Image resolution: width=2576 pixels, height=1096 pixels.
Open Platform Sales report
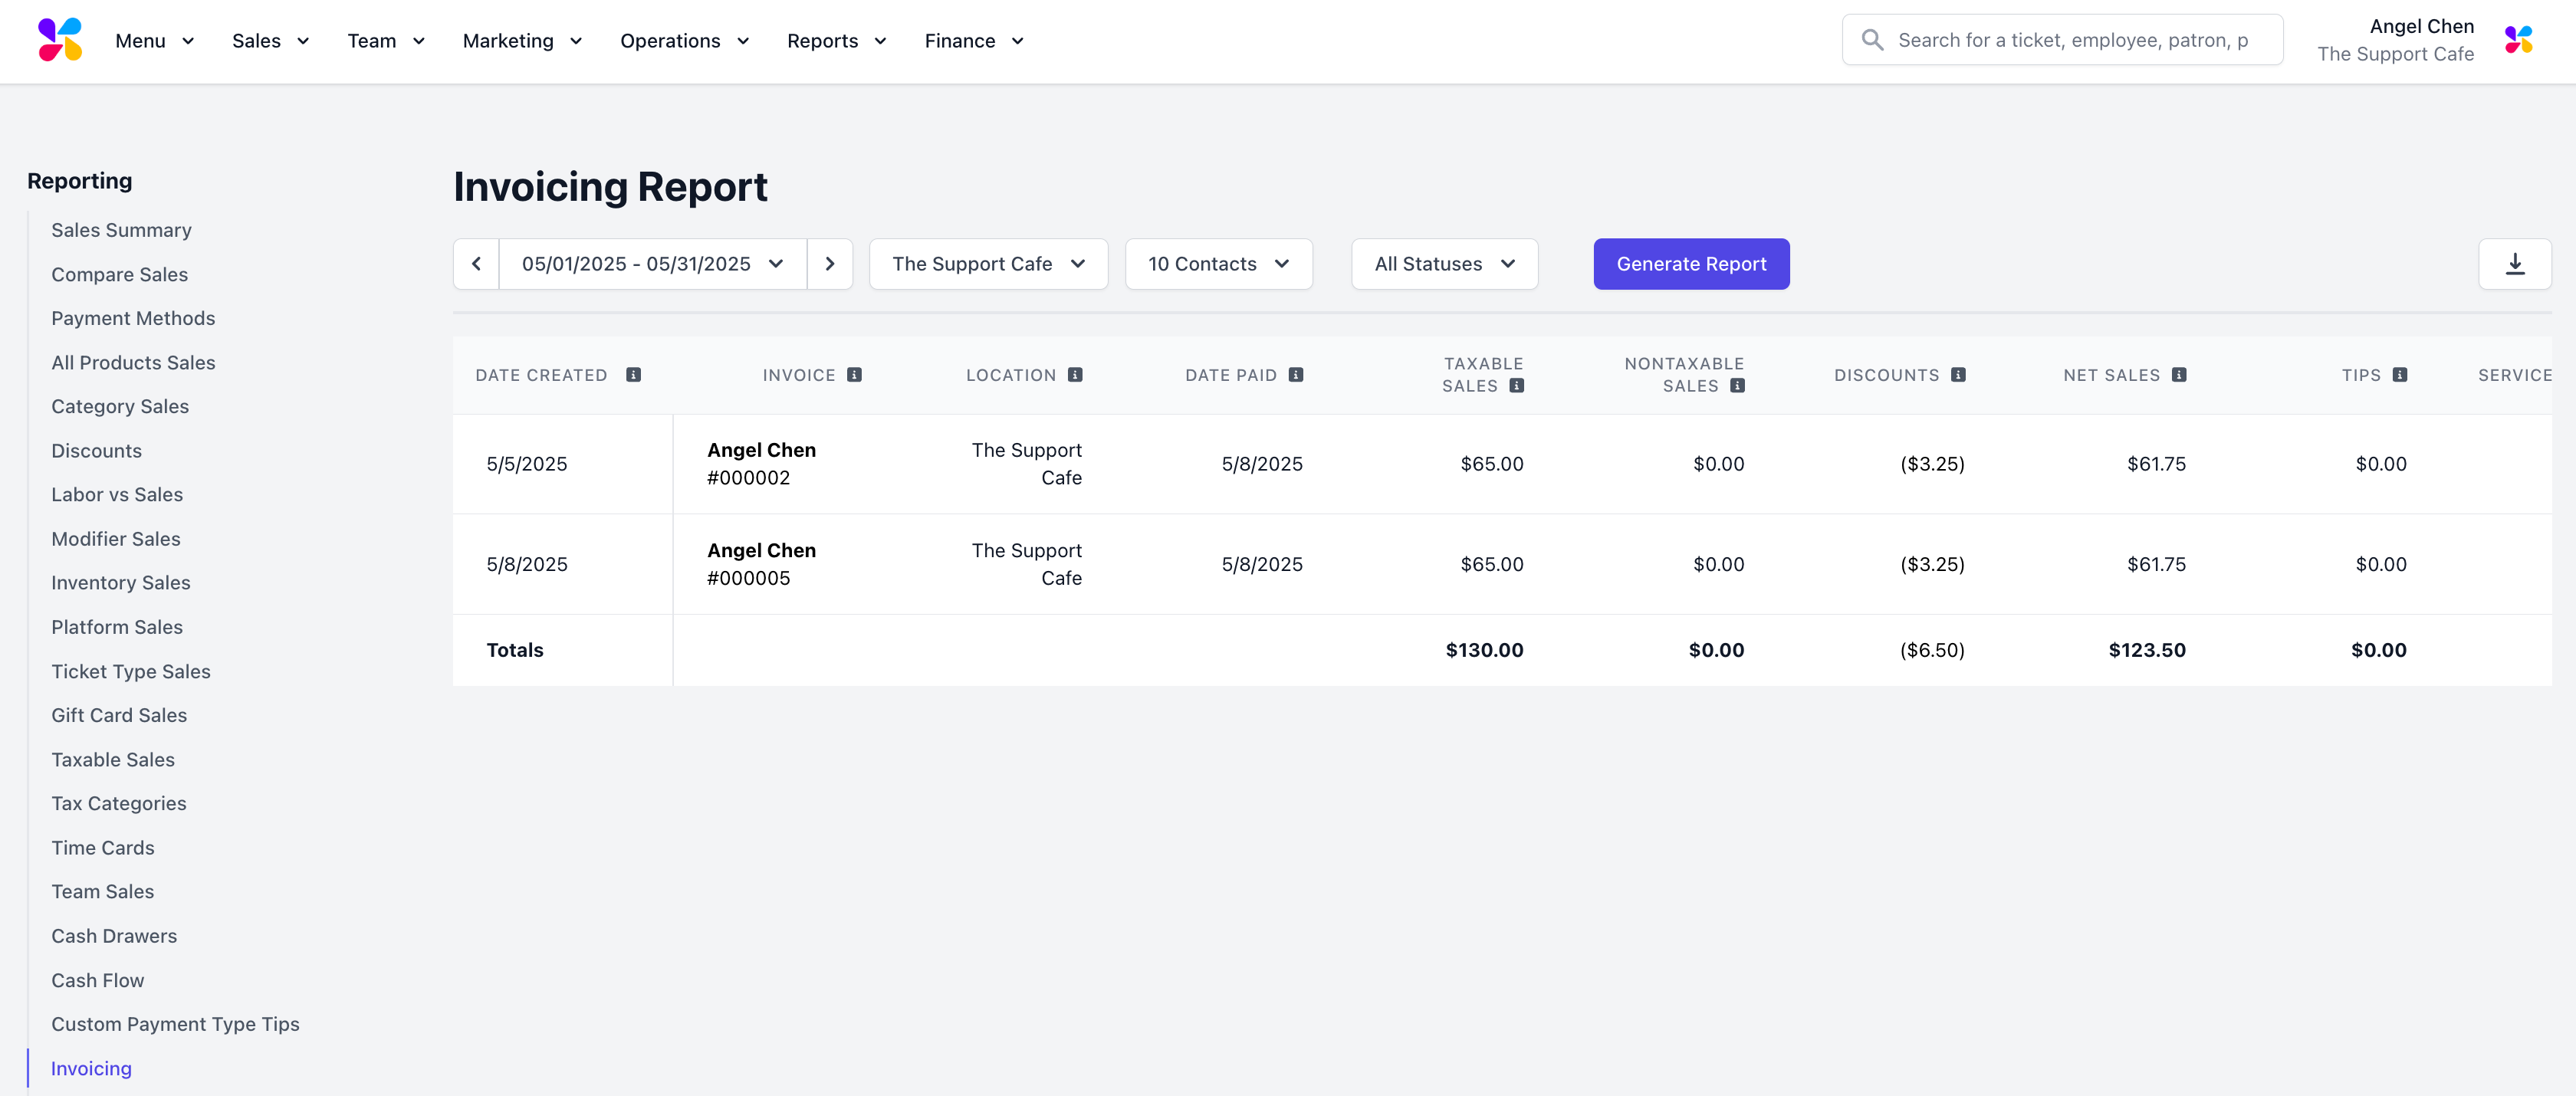(x=117, y=627)
